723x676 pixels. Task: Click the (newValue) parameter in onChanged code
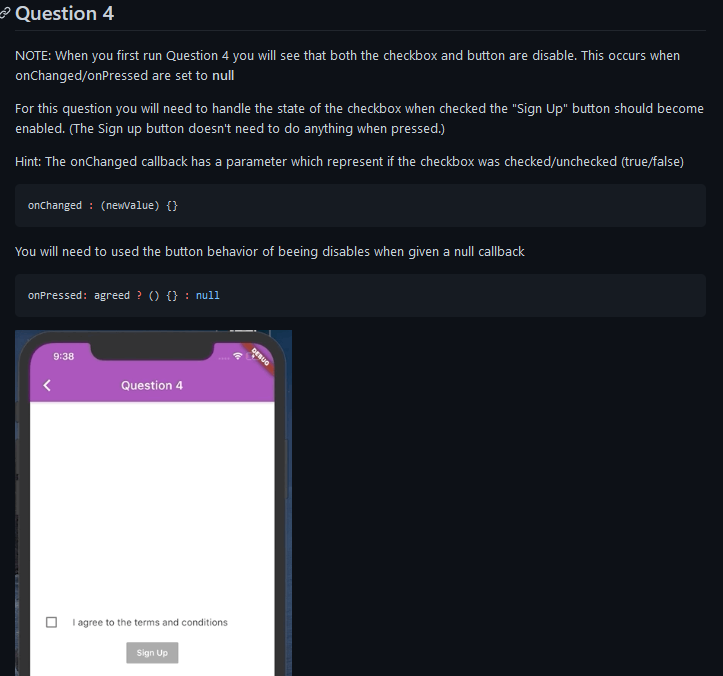tap(130, 206)
